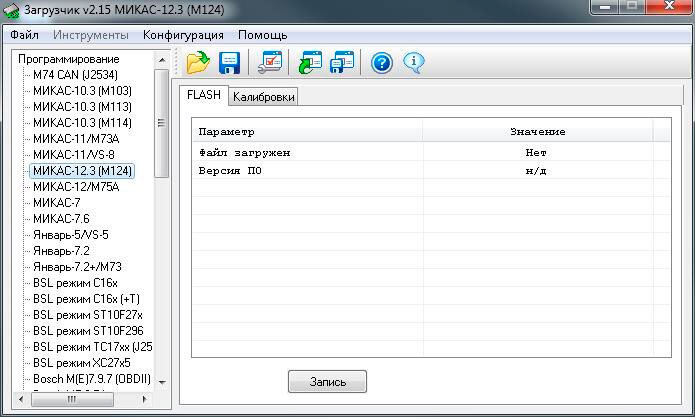Select Январь-5/VS-5 in the tree
Image resolution: width=695 pixels, height=417 pixels.
pyautogui.click(x=70, y=235)
